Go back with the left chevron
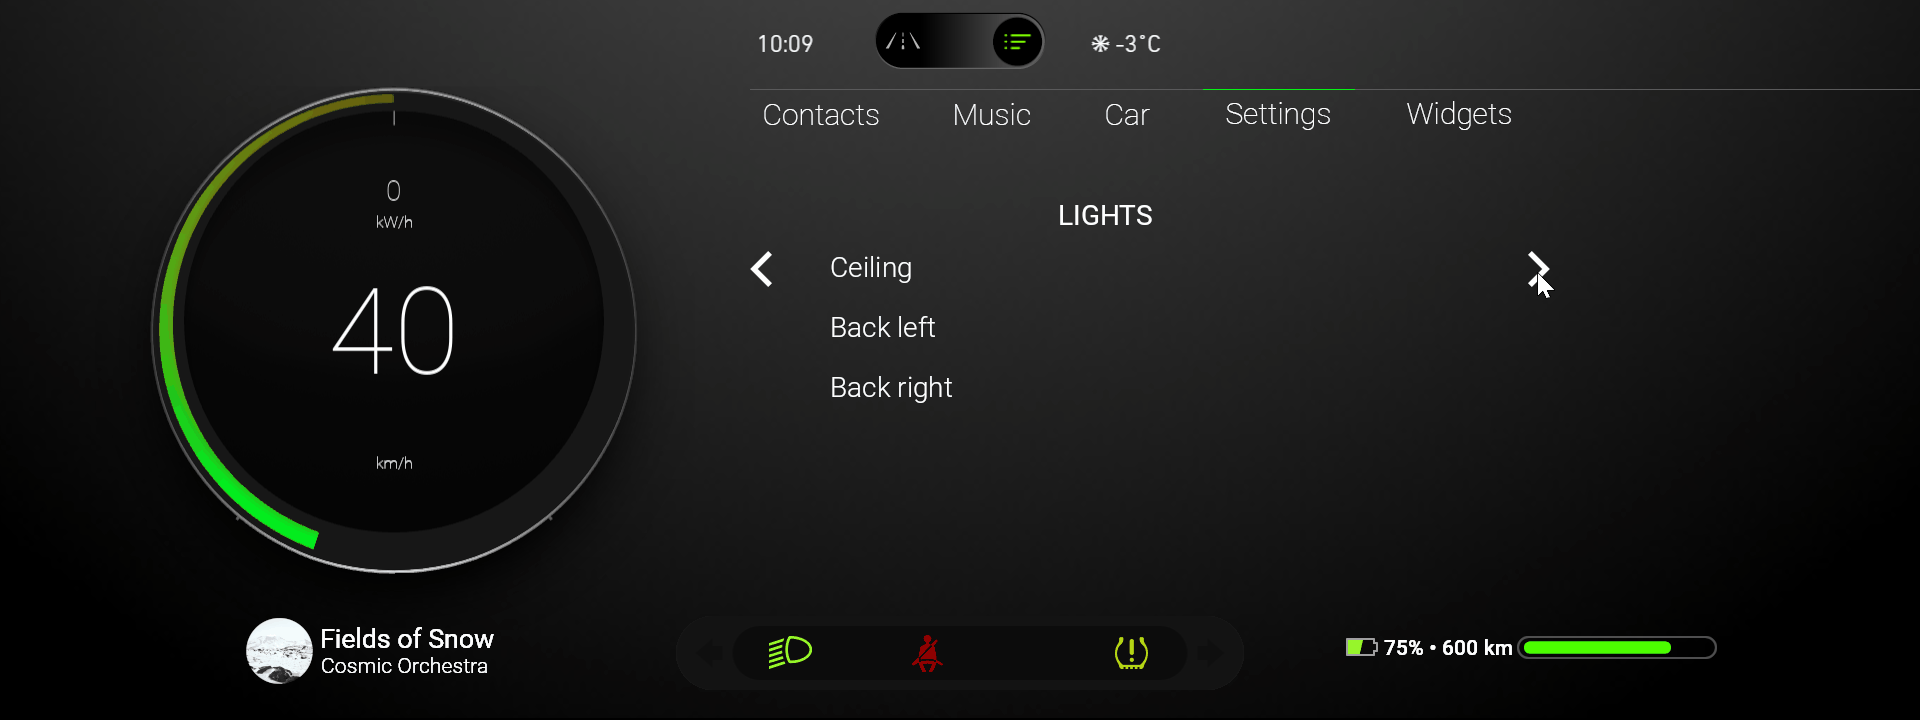Image resolution: width=1920 pixels, height=720 pixels. 762,268
